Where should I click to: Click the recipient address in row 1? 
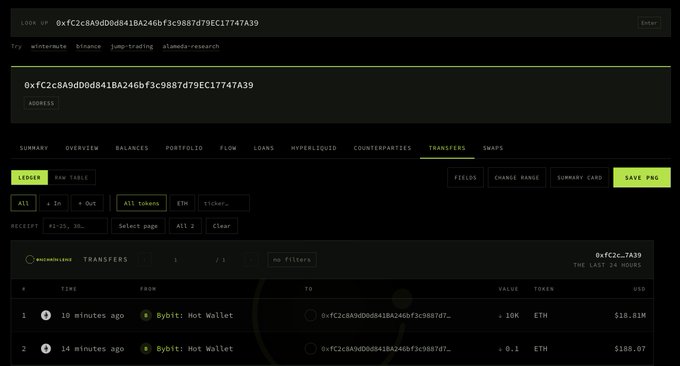tap(386, 316)
